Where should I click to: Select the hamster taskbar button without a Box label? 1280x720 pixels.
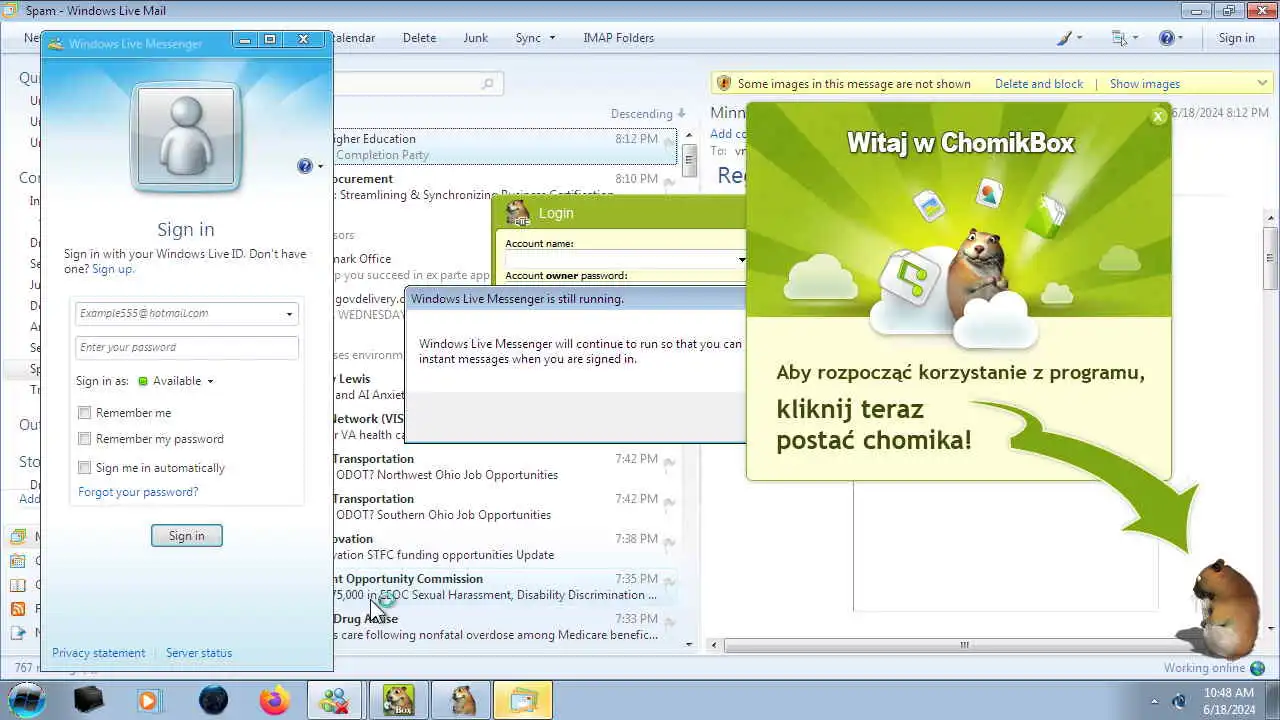click(462, 700)
